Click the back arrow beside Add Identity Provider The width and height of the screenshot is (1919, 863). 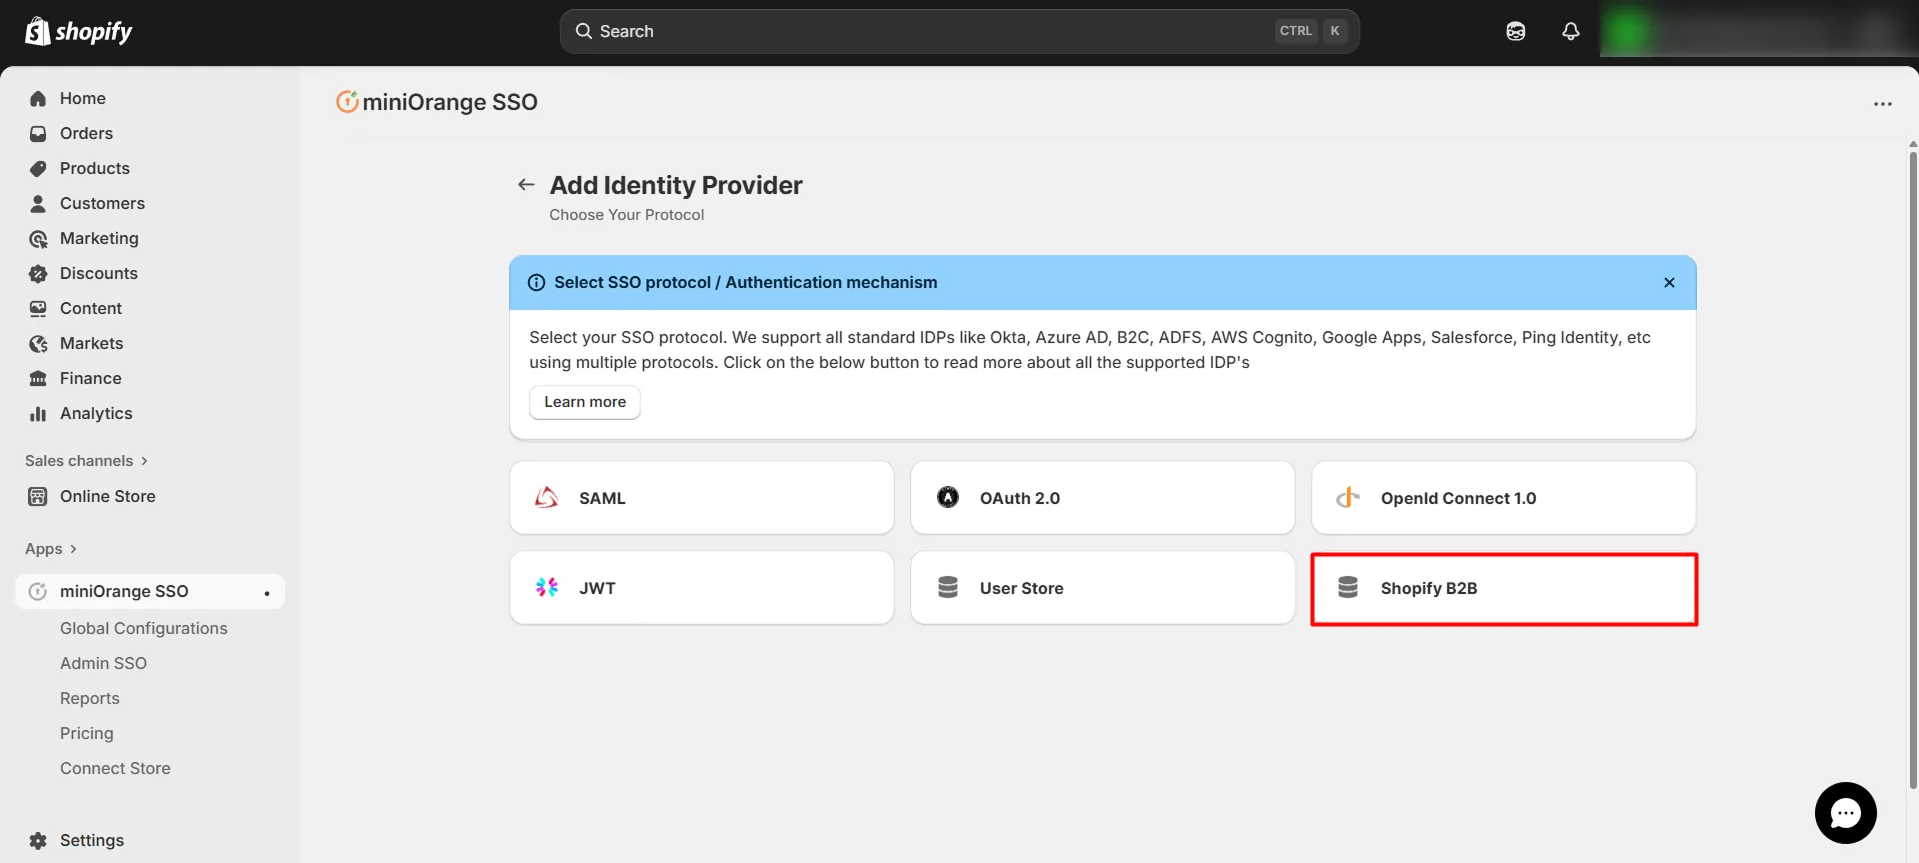[x=526, y=184]
